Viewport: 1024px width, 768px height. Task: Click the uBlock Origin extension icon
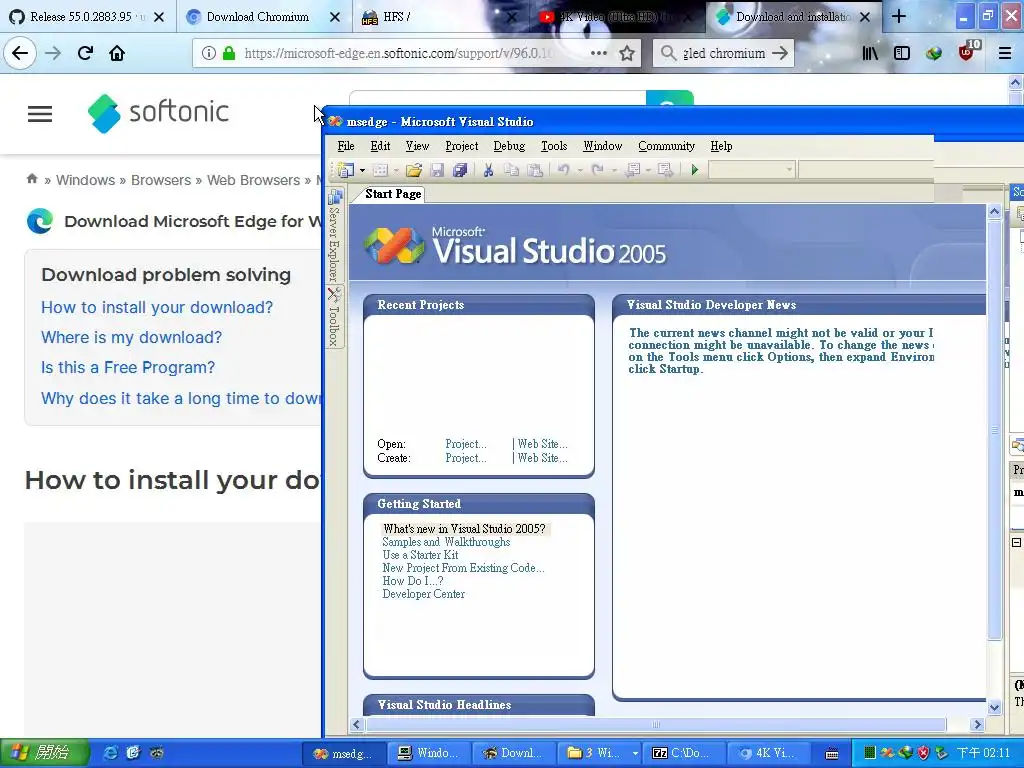point(967,52)
